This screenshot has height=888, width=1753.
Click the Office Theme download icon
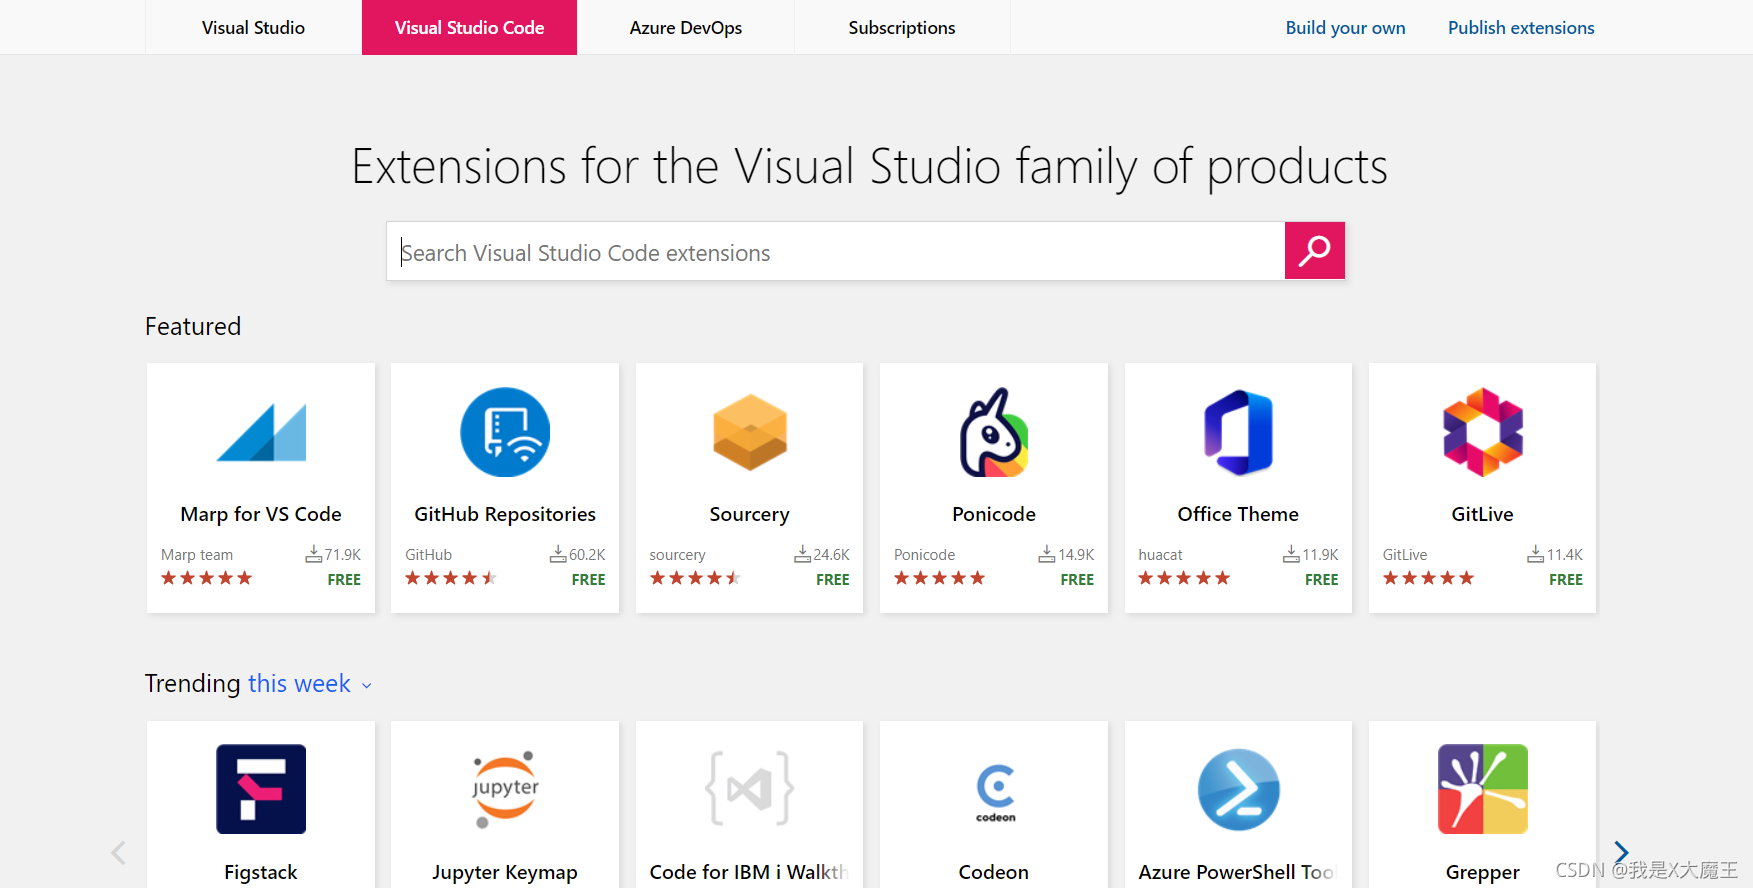(1292, 554)
